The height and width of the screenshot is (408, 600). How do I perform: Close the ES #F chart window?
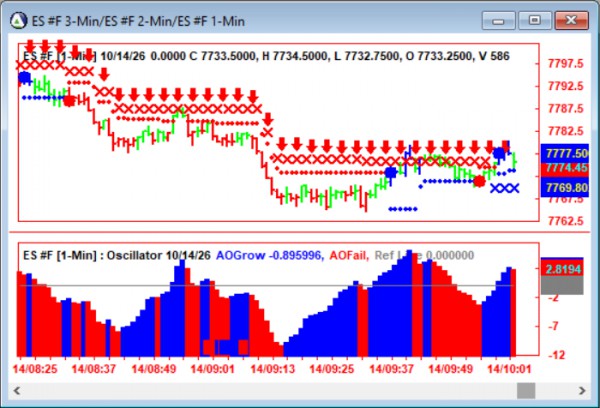(x=571, y=20)
